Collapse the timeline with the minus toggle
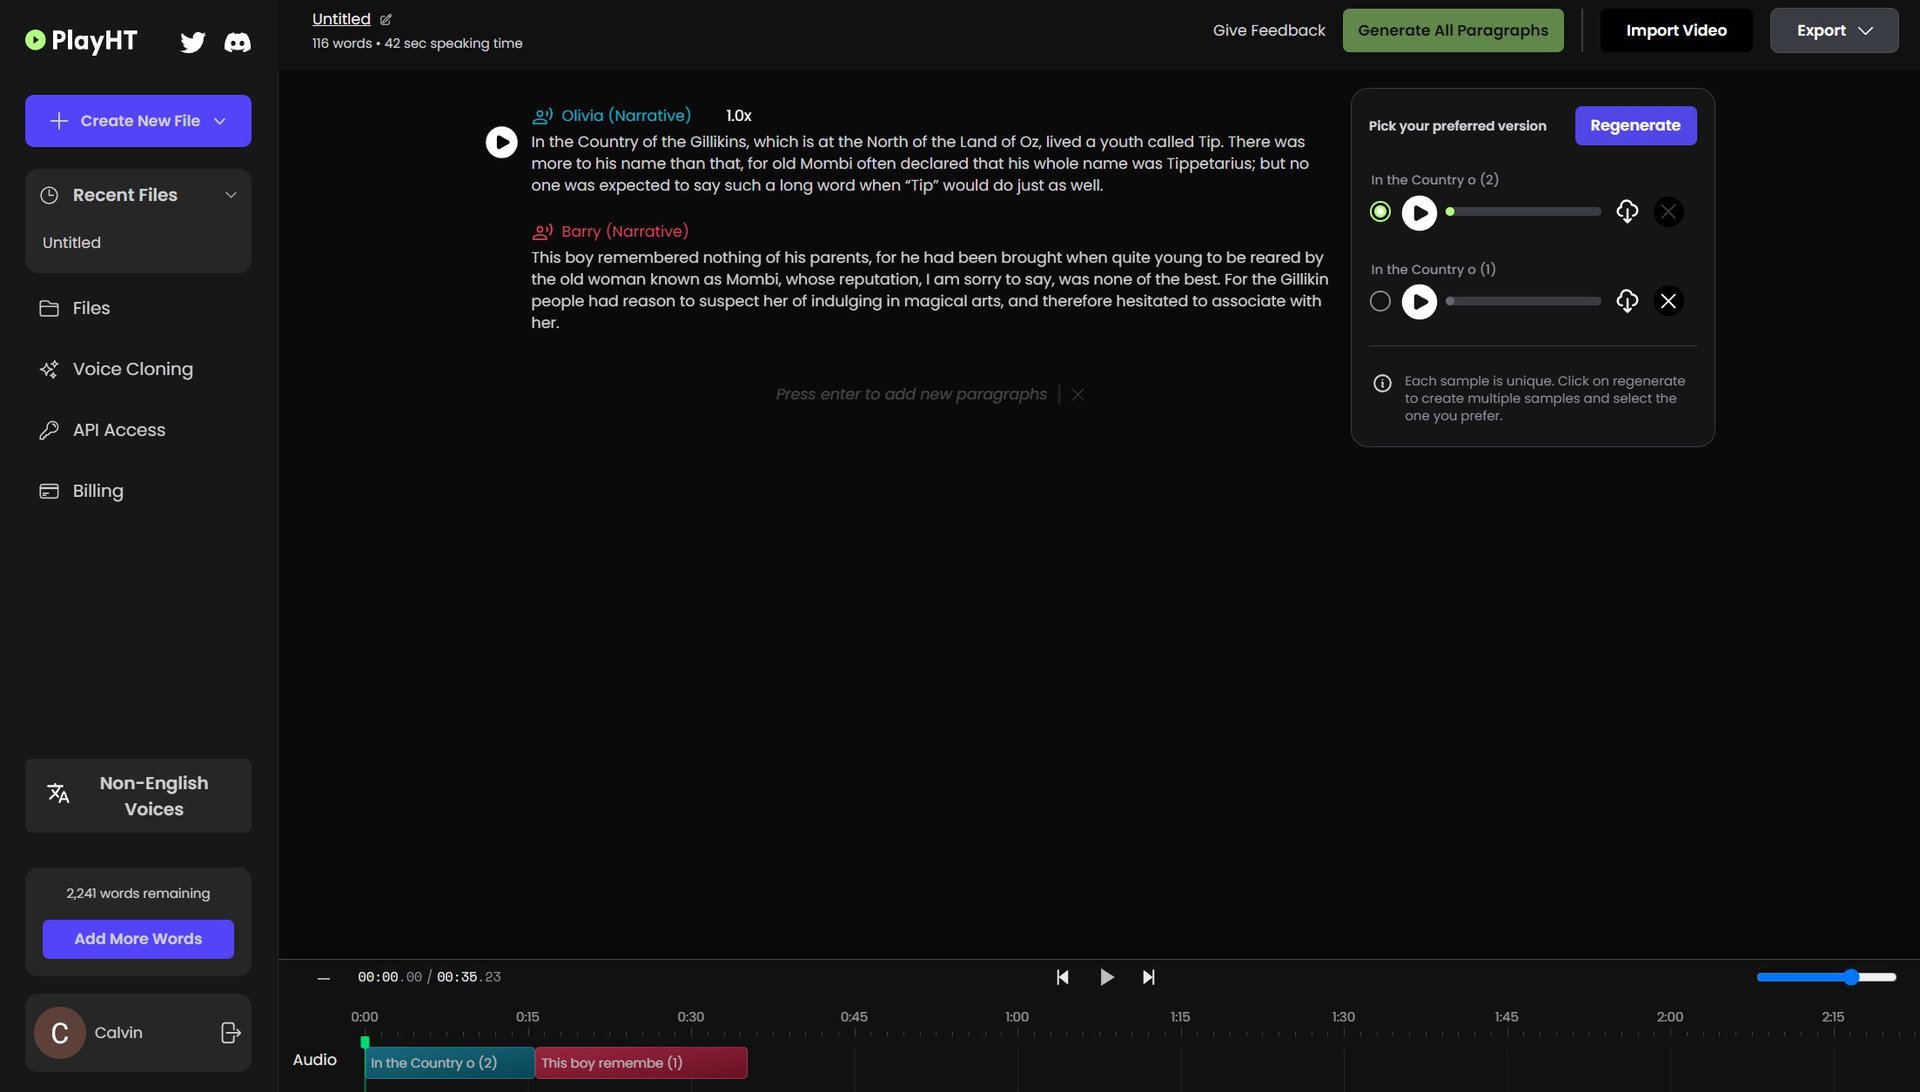The image size is (1920, 1092). pyautogui.click(x=323, y=978)
